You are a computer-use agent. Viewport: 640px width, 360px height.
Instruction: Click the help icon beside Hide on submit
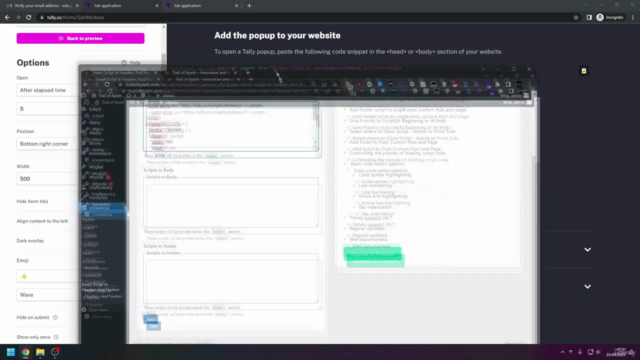click(x=55, y=318)
